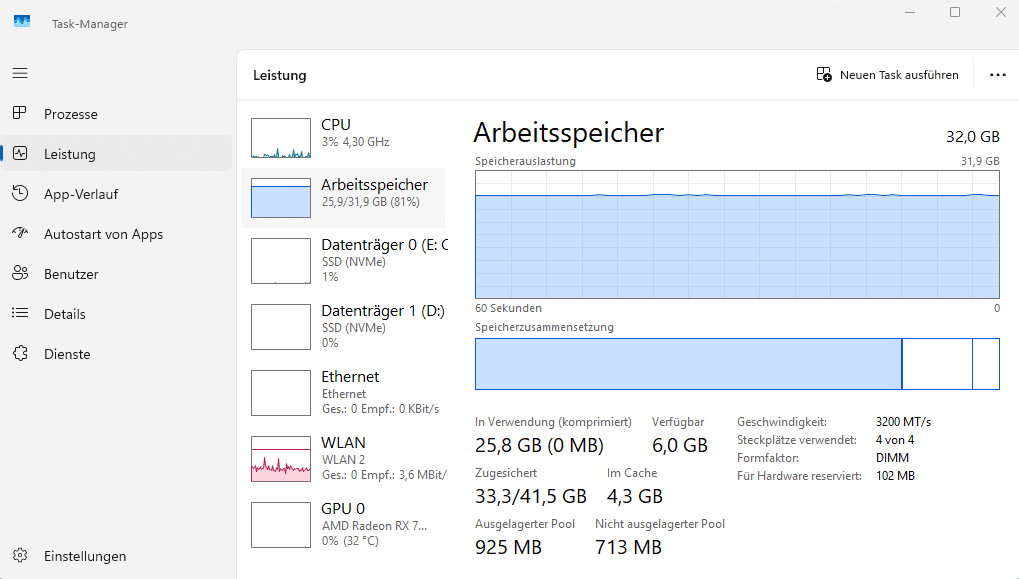Viewport: 1019px width, 579px height.
Task: Open the more options ellipsis menu
Action: [x=997, y=74]
